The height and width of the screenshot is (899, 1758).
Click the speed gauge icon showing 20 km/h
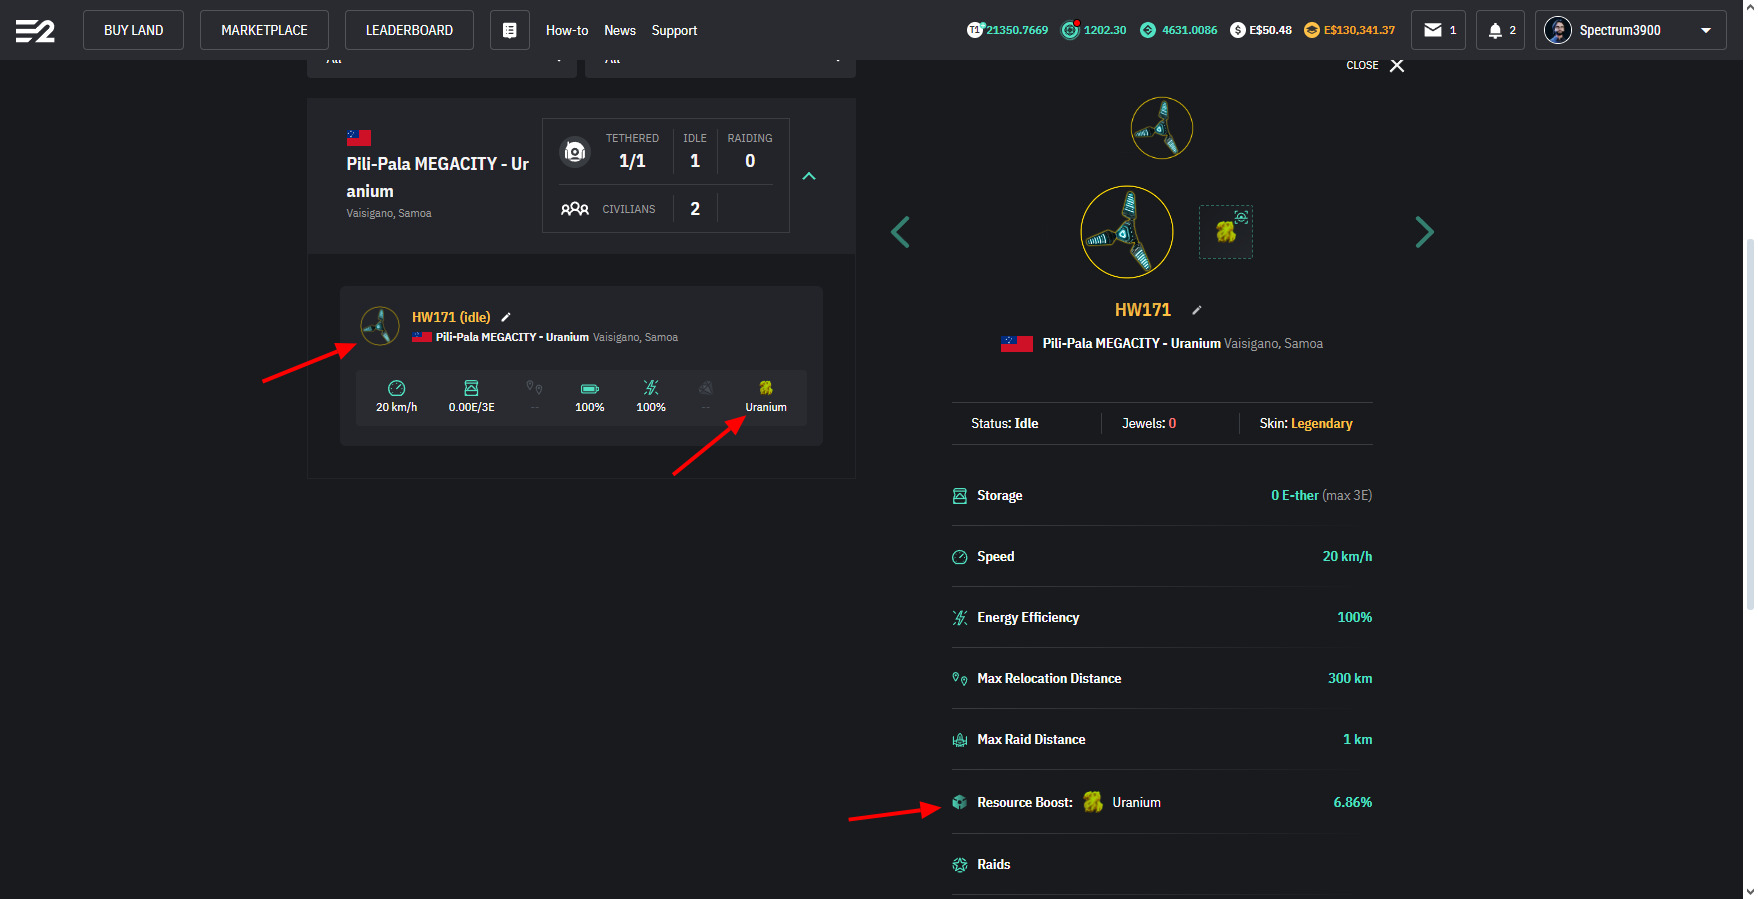396,388
